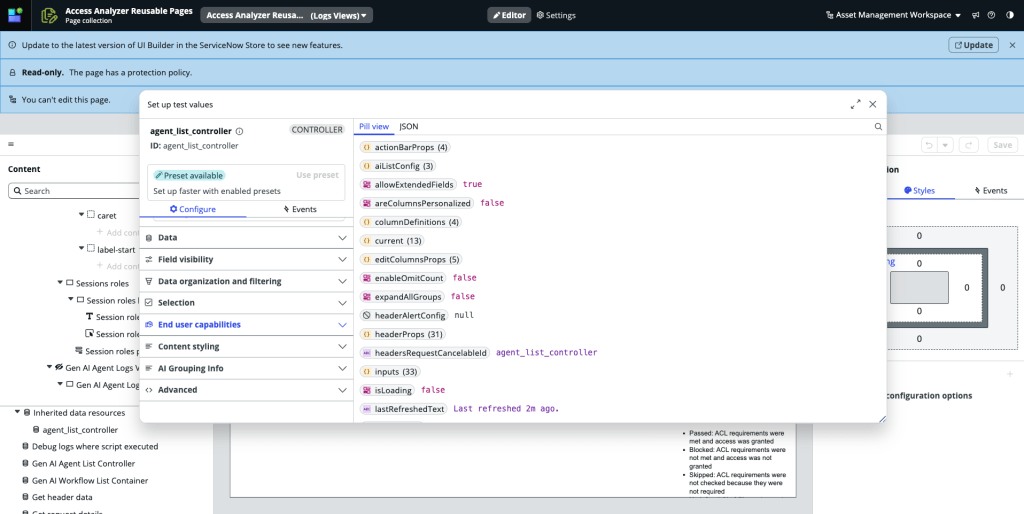Open the Styles tab in right panel
This screenshot has height=514, width=1024.
[x=920, y=191]
